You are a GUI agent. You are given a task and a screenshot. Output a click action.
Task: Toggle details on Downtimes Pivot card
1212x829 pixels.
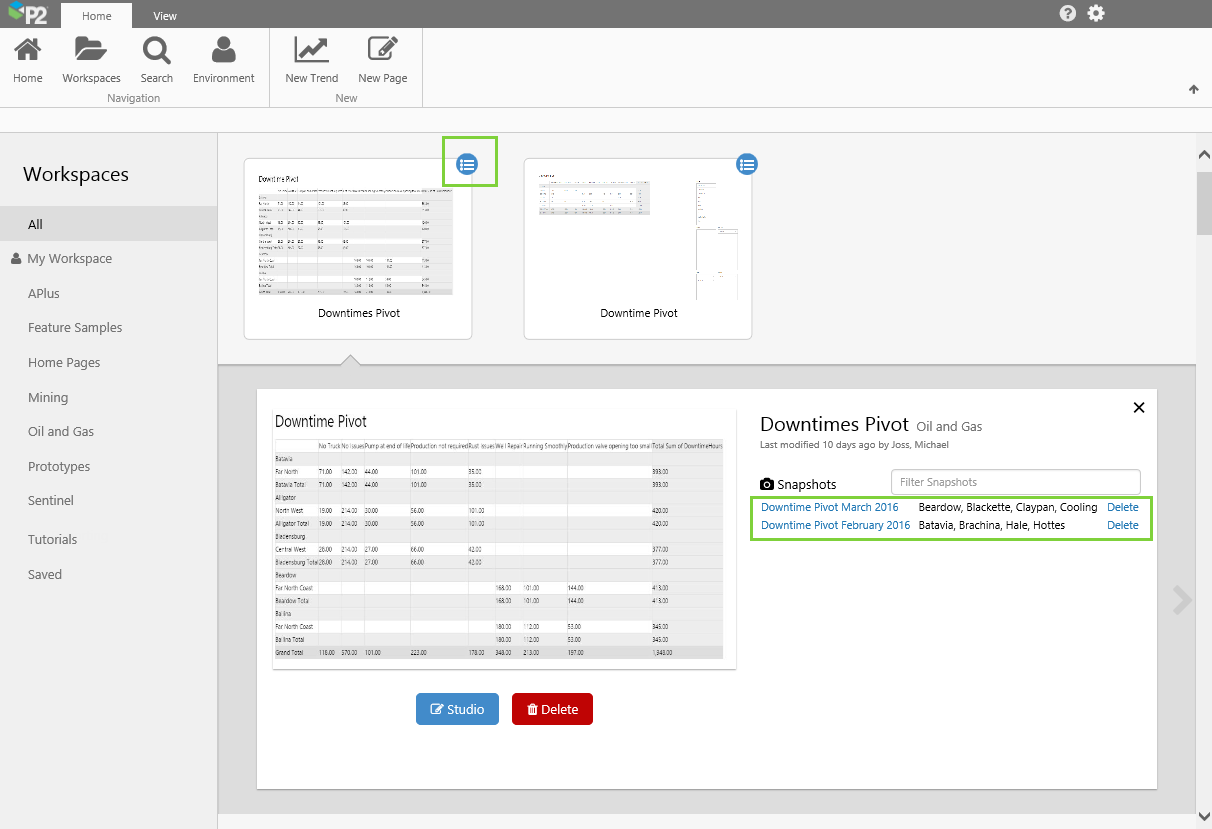[x=467, y=164]
